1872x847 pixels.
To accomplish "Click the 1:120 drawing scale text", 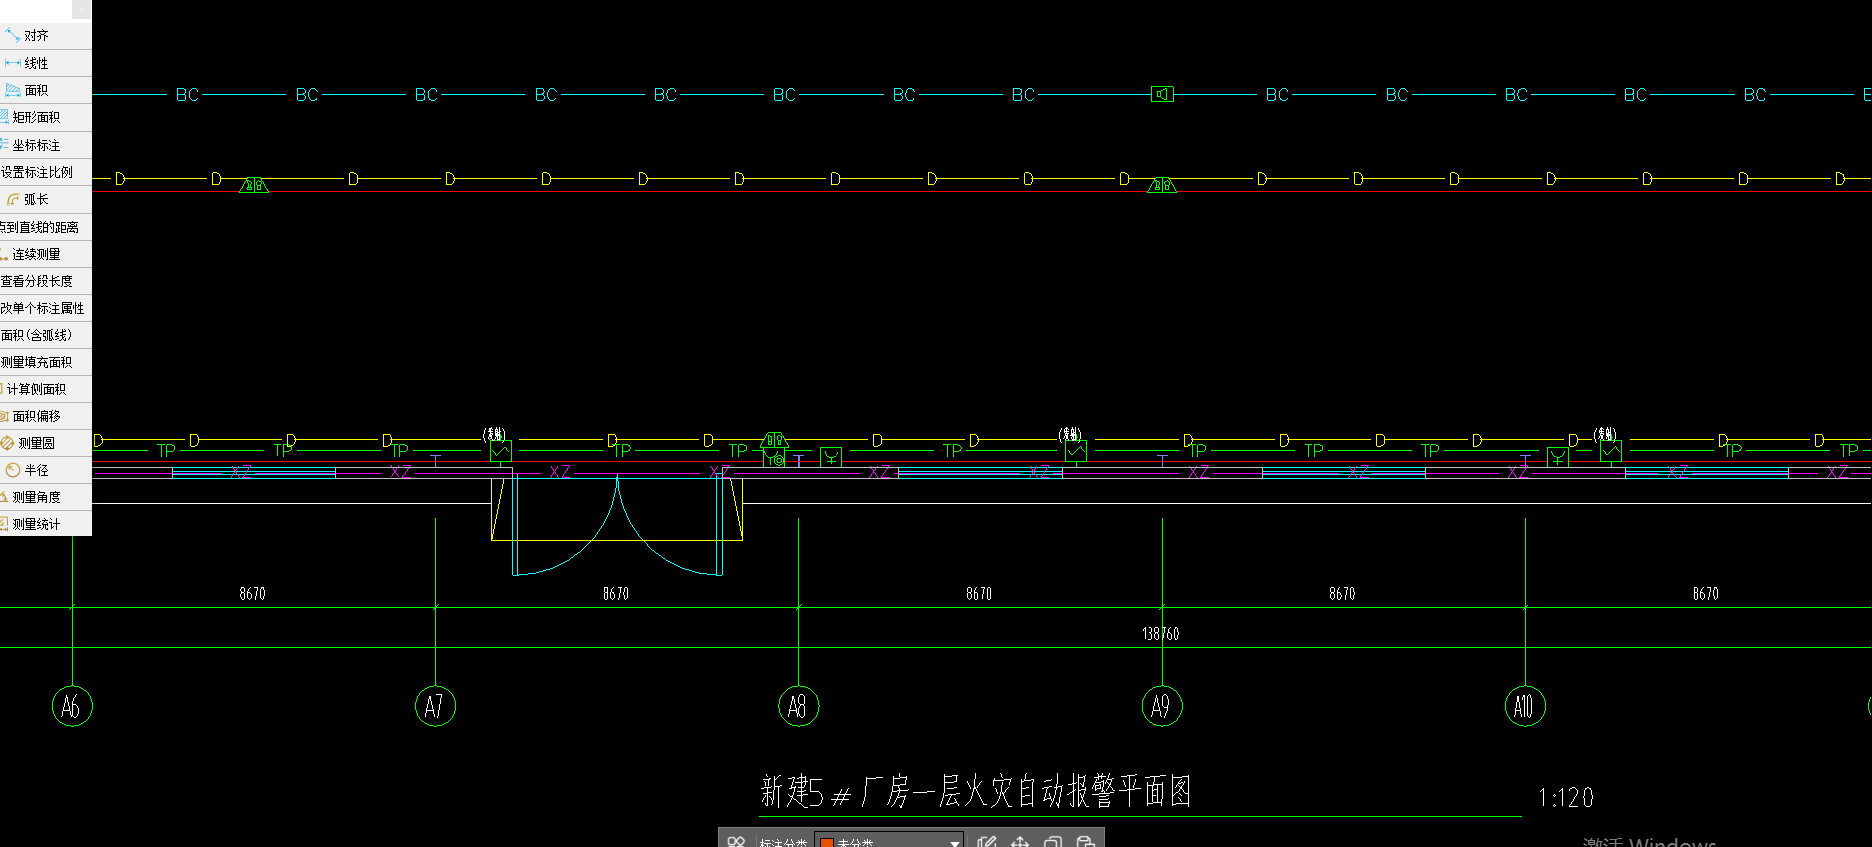I will (x=1566, y=797).
